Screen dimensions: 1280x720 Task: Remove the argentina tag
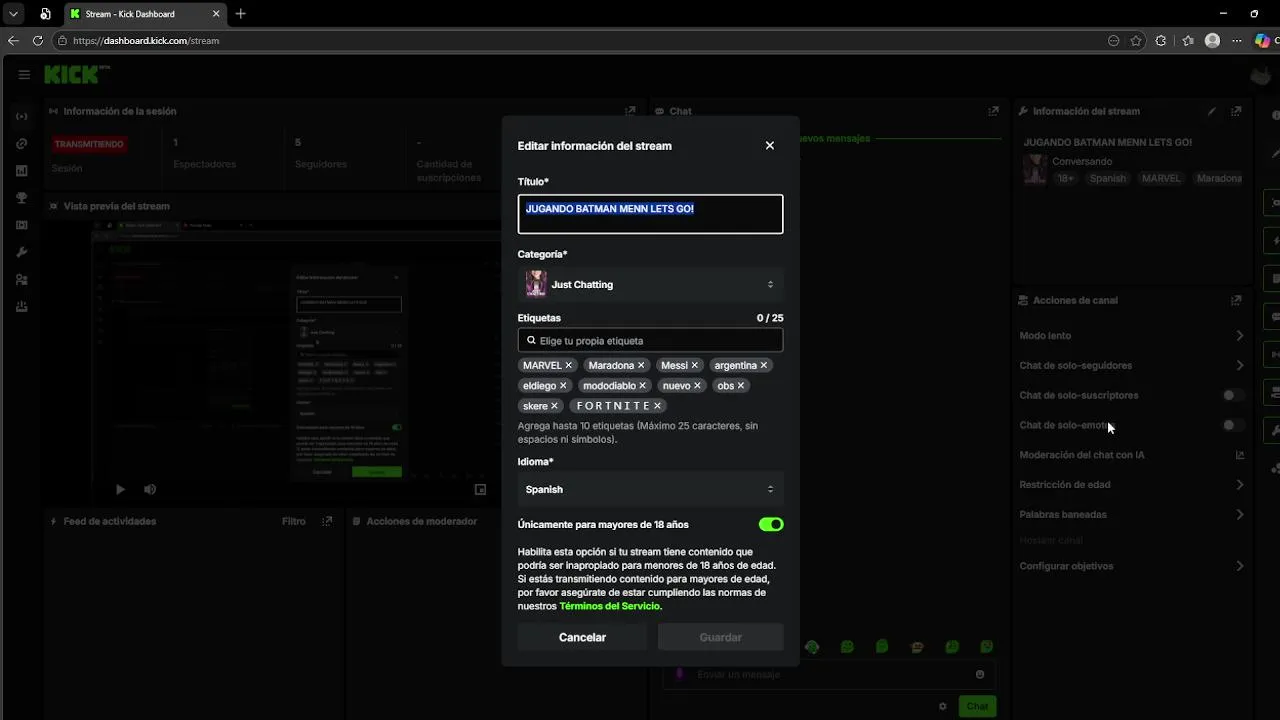point(764,366)
